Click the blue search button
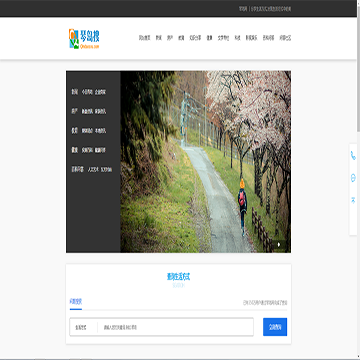The width and height of the screenshot is (360, 360). (x=275, y=327)
